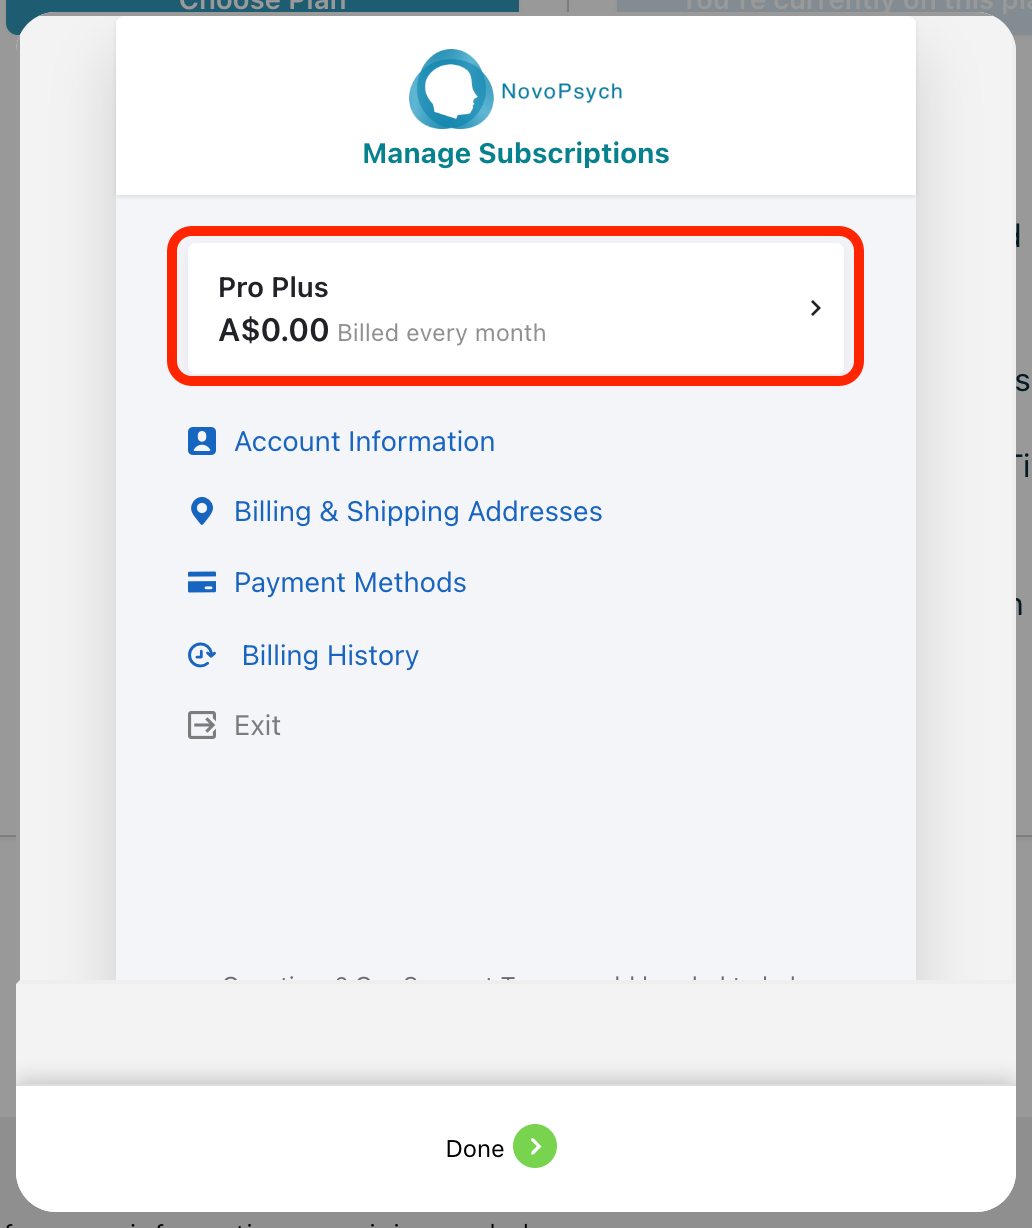The image size is (1032, 1228).
Task: Click the Account Information person icon
Action: click(202, 441)
